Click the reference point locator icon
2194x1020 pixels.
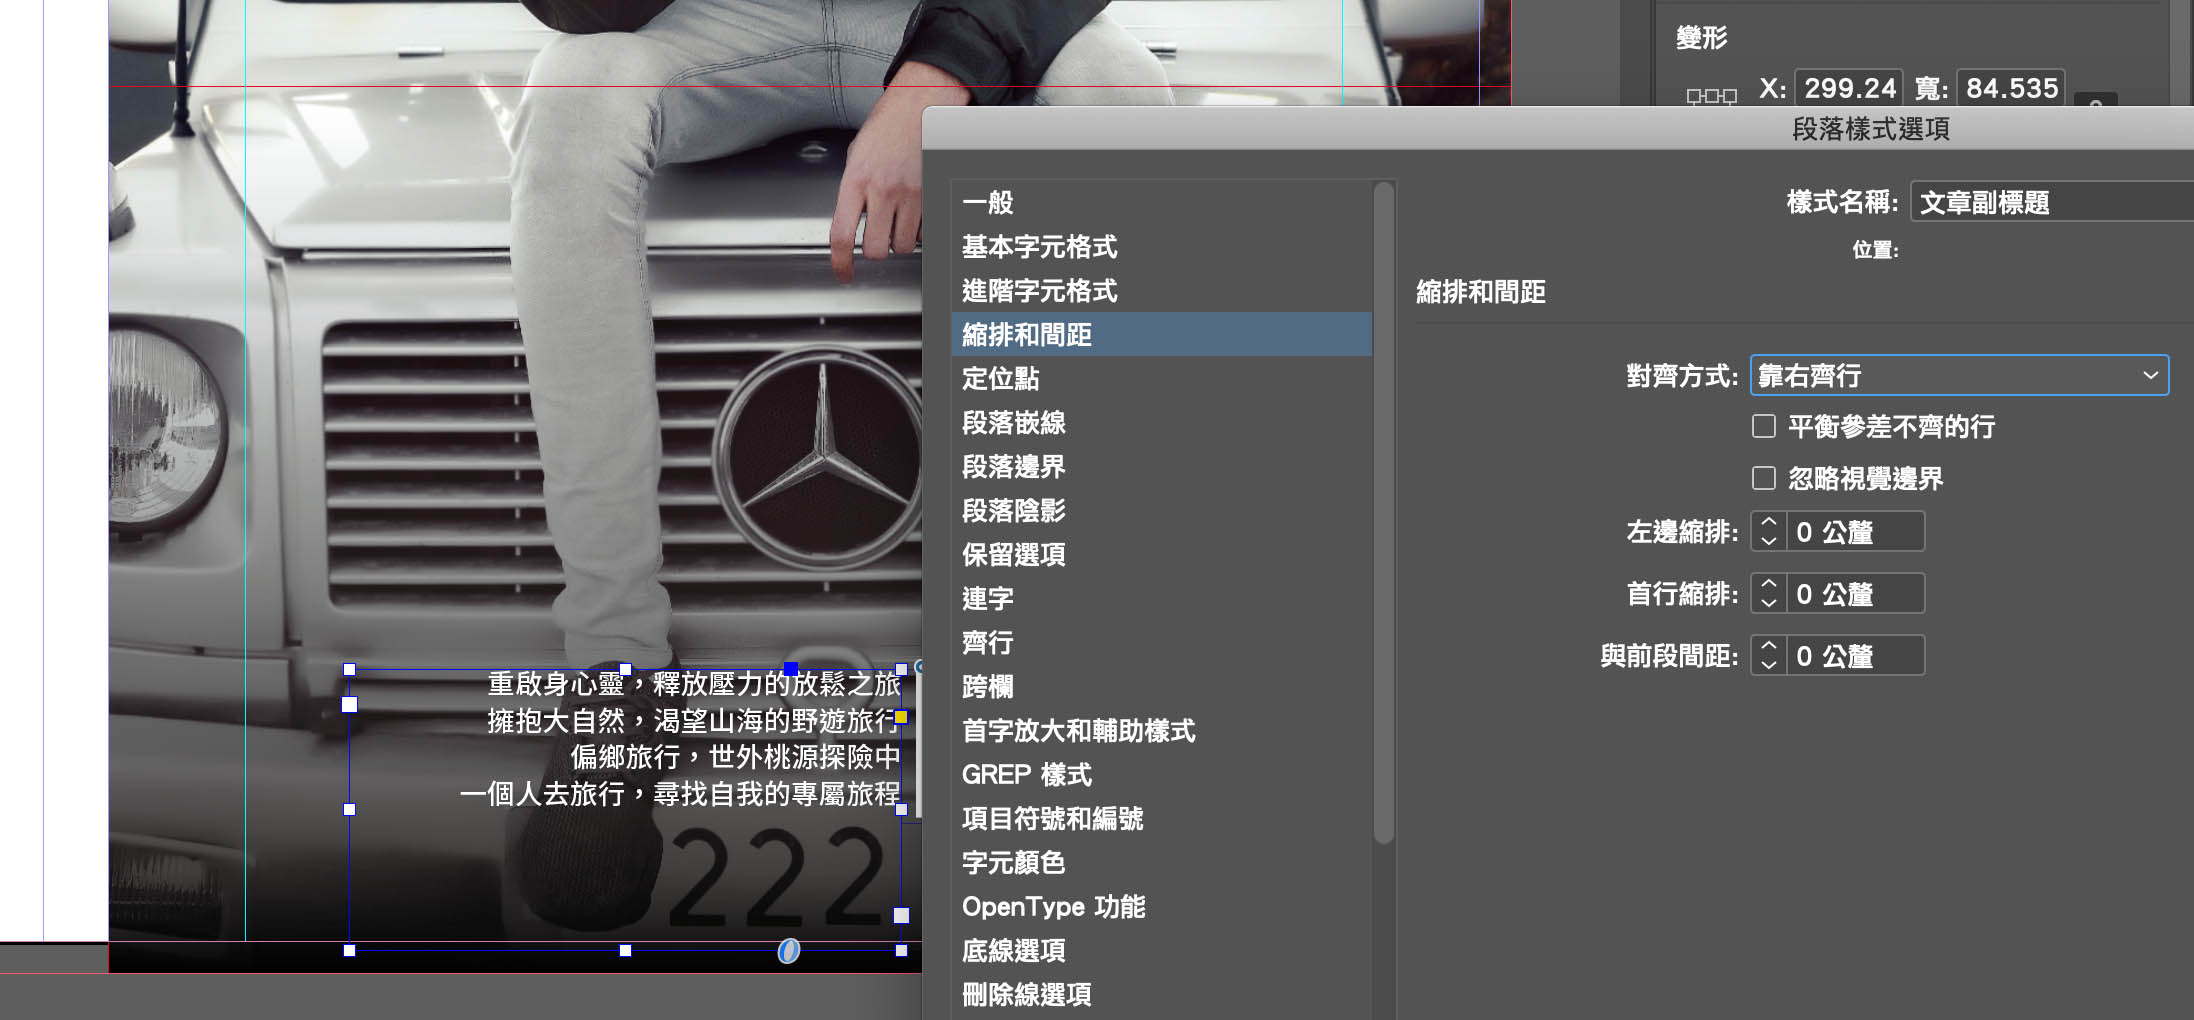coord(1711,96)
